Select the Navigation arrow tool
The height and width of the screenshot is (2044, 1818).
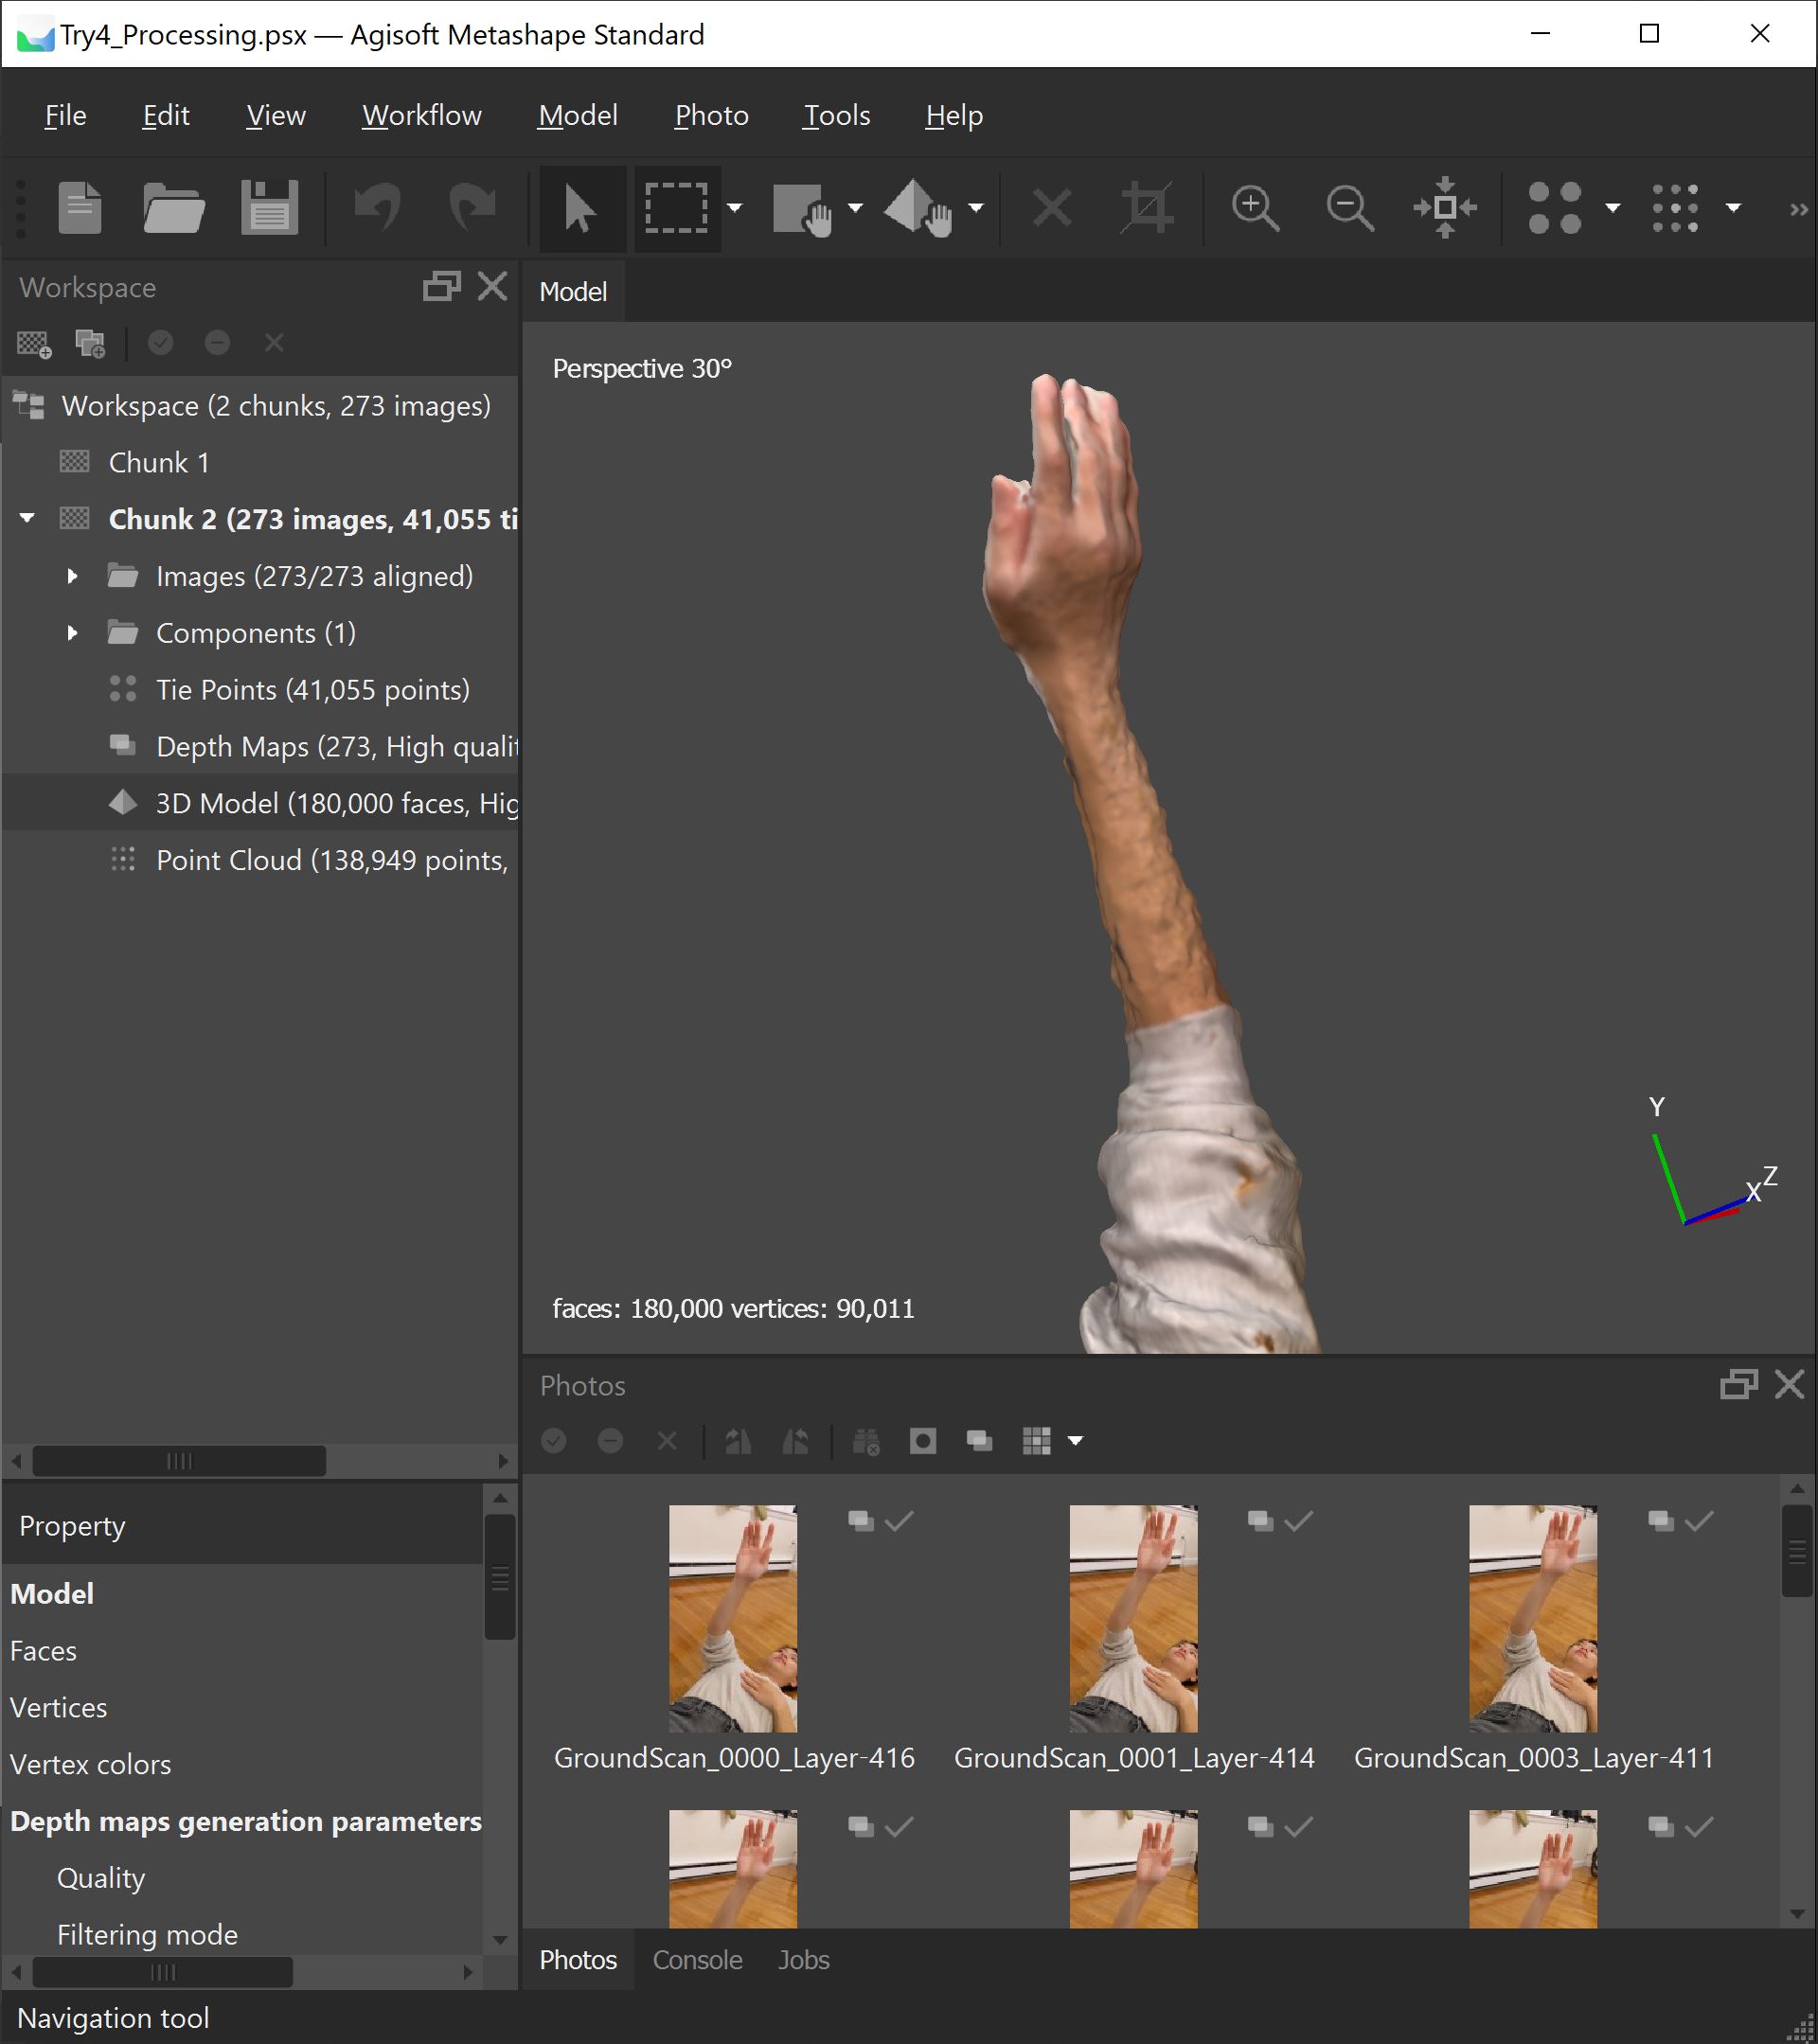pyautogui.click(x=581, y=208)
